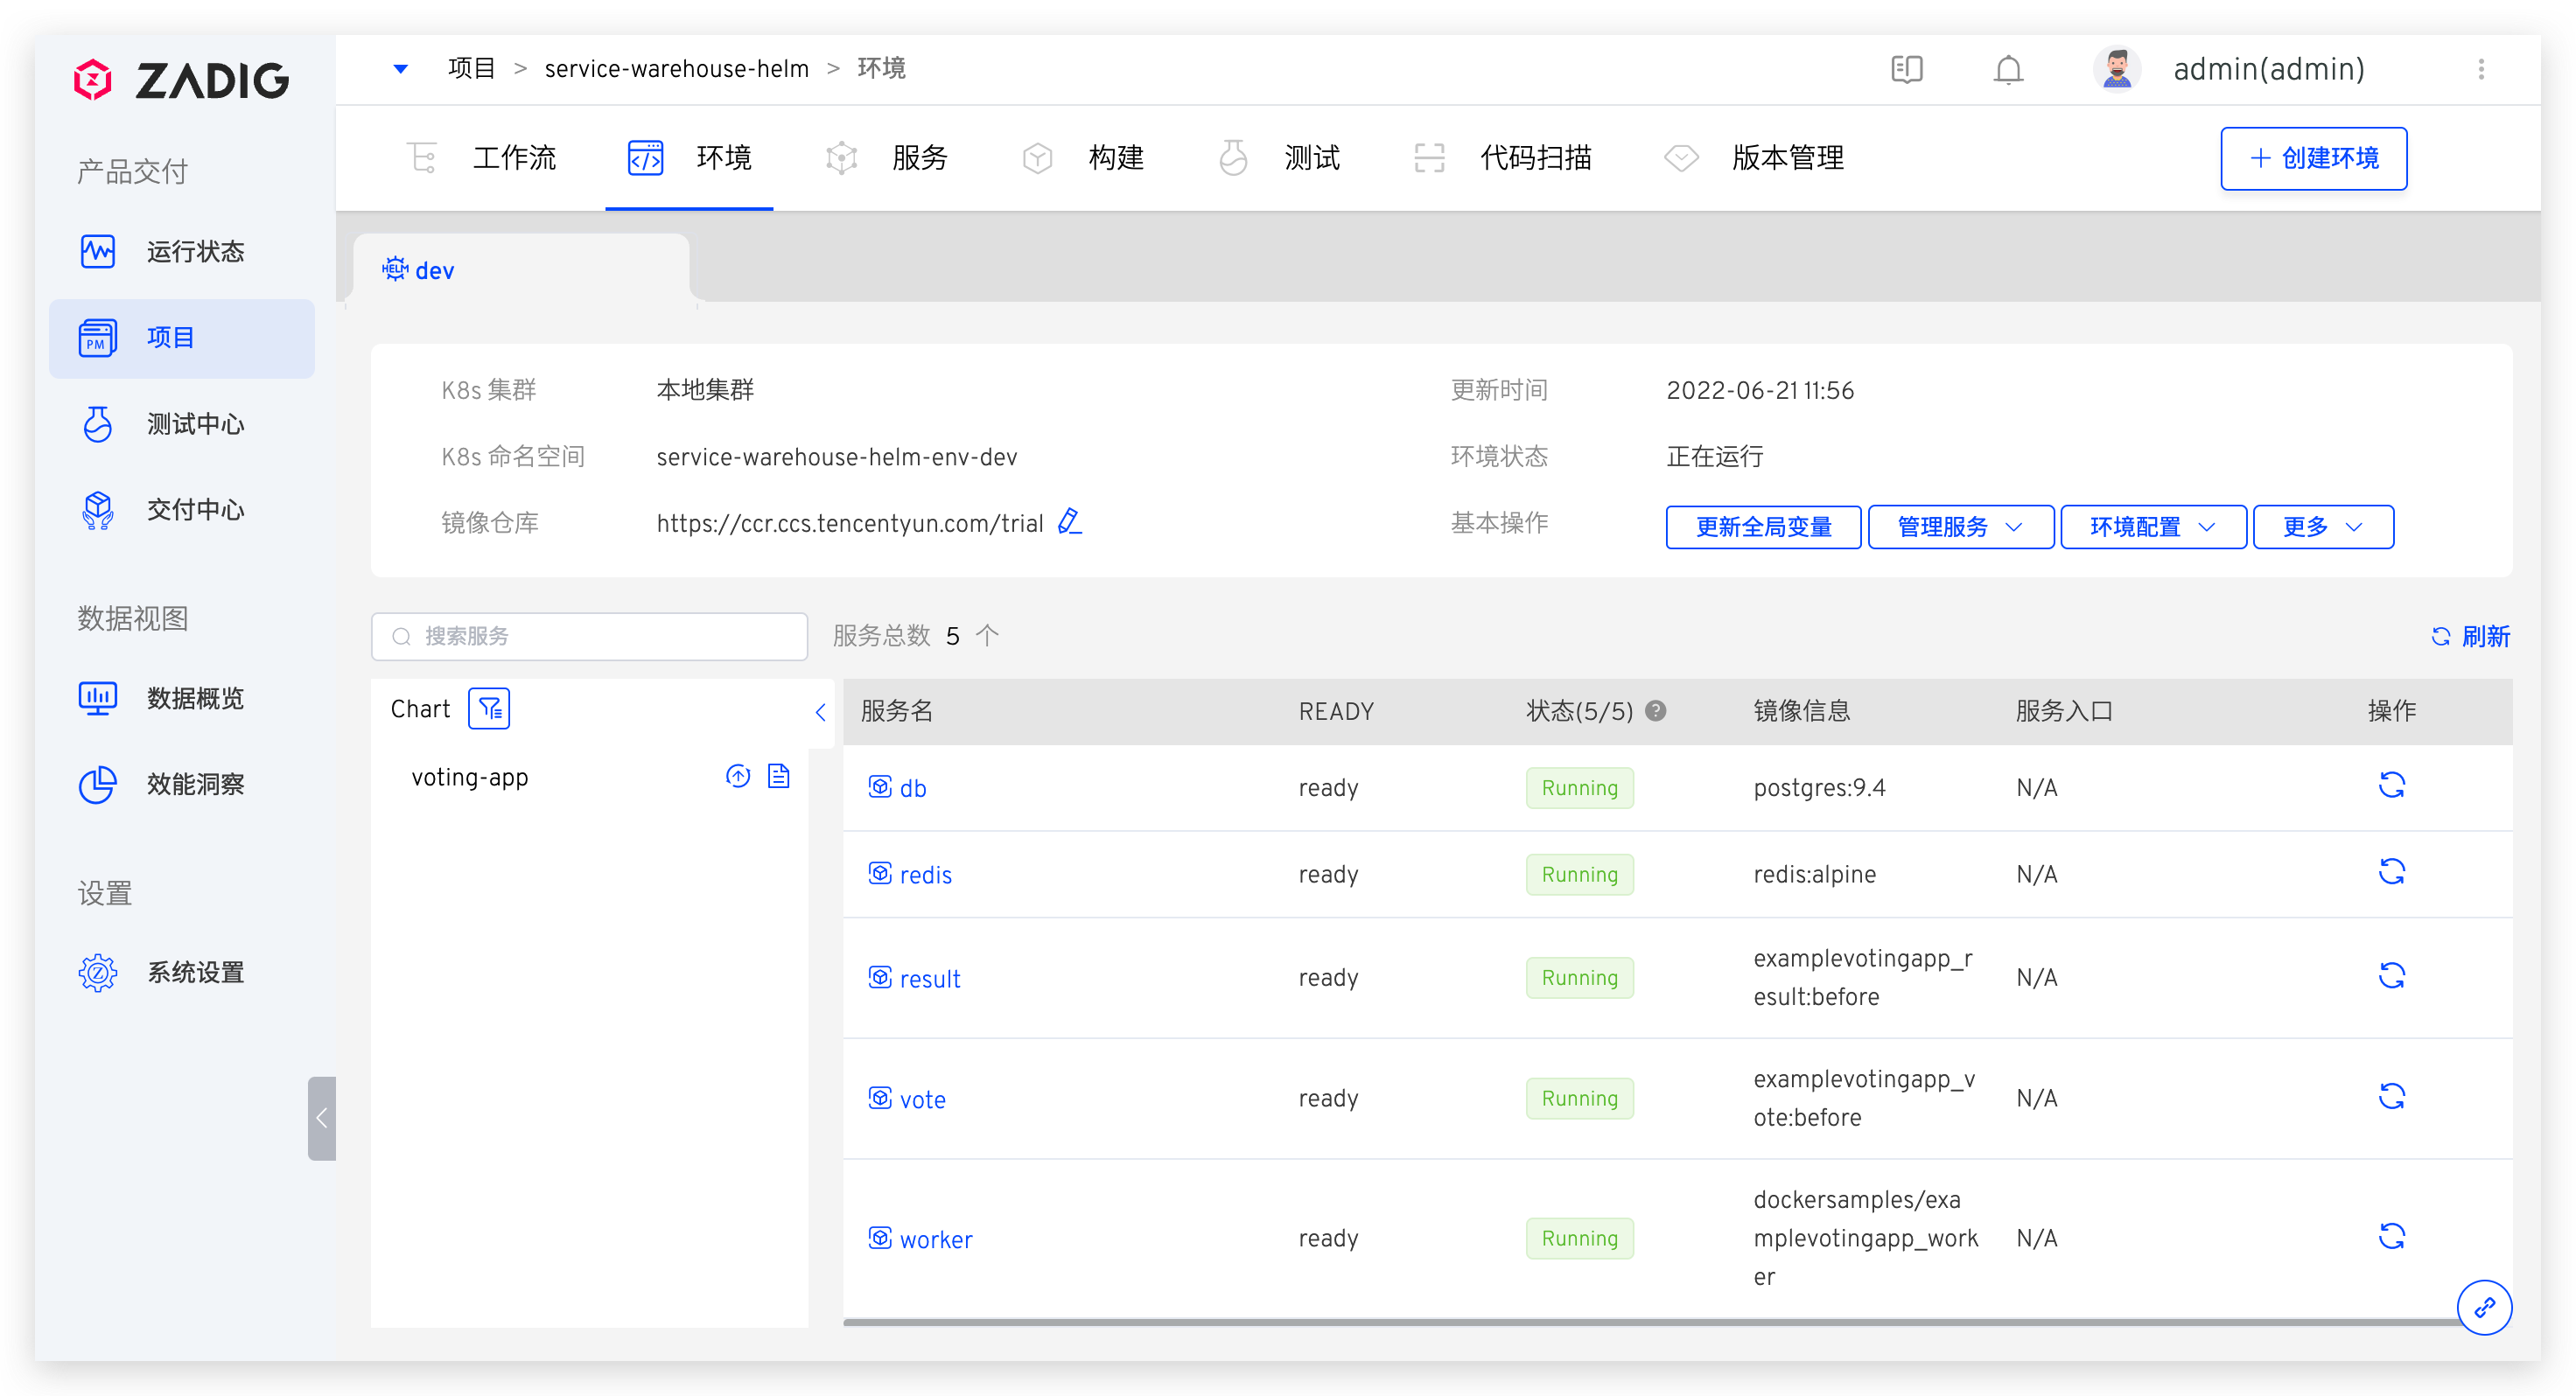Collapse the Chart panel with the chevron
Image resolution: width=2576 pixels, height=1396 pixels.
[820, 712]
